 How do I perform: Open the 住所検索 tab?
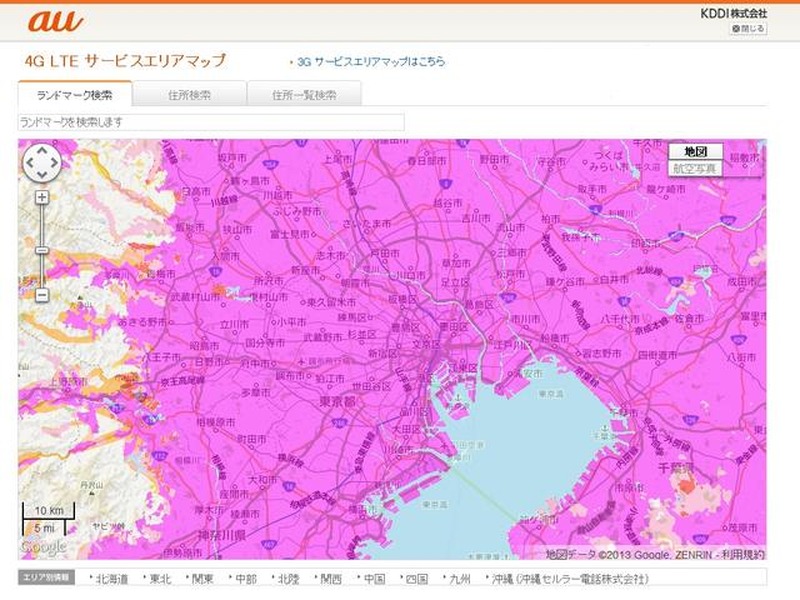189,96
